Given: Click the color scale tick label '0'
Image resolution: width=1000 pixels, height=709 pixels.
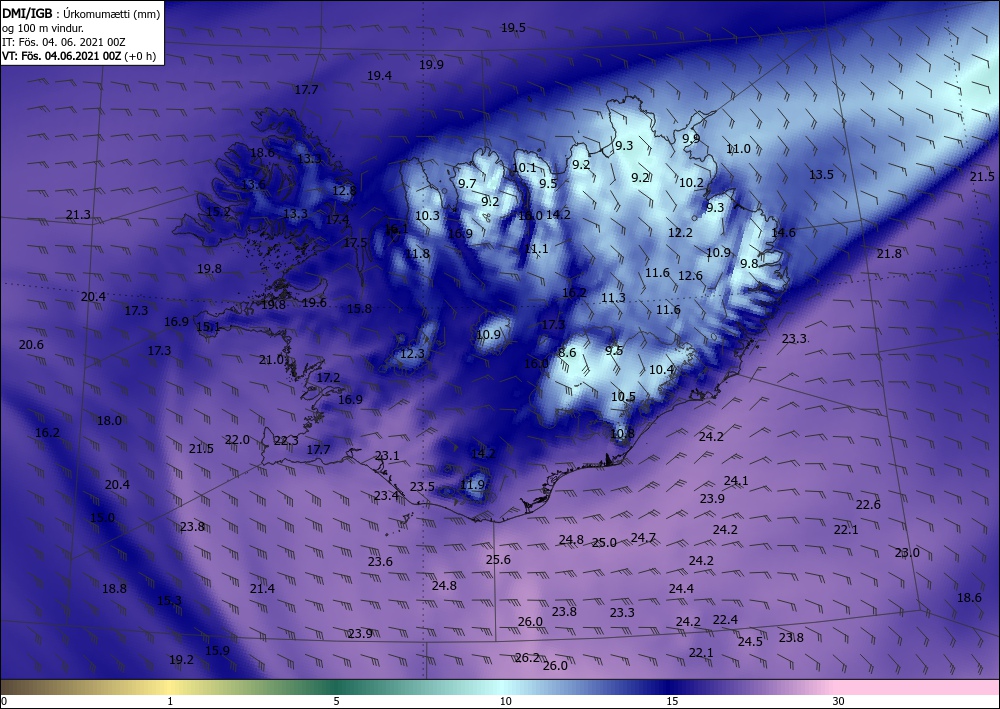Looking at the screenshot, I should (x=4, y=701).
